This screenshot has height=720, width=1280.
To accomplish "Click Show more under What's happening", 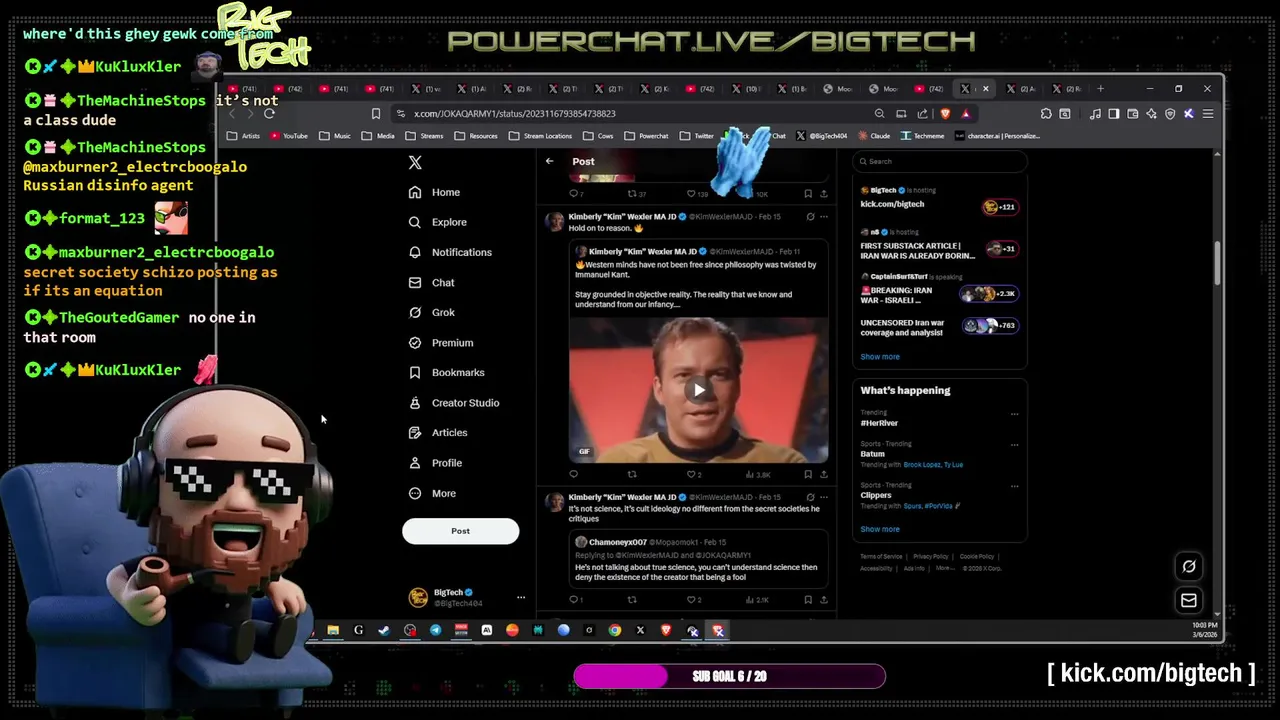I will [880, 529].
